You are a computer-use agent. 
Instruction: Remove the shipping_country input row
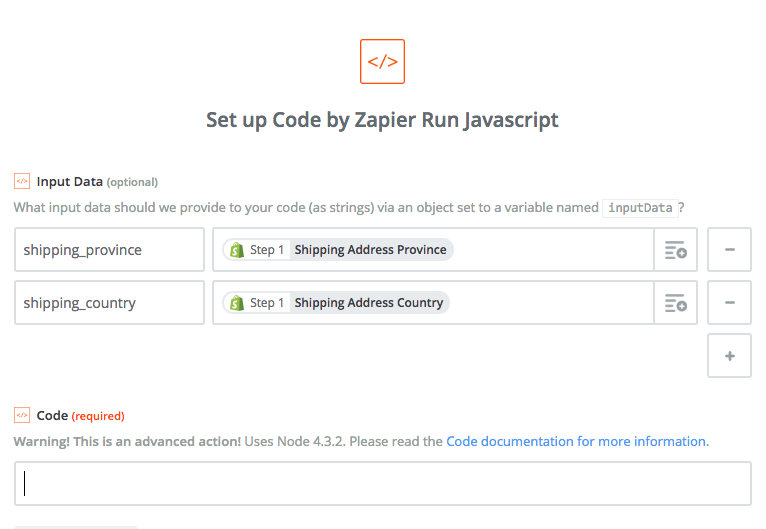pyautogui.click(x=729, y=303)
